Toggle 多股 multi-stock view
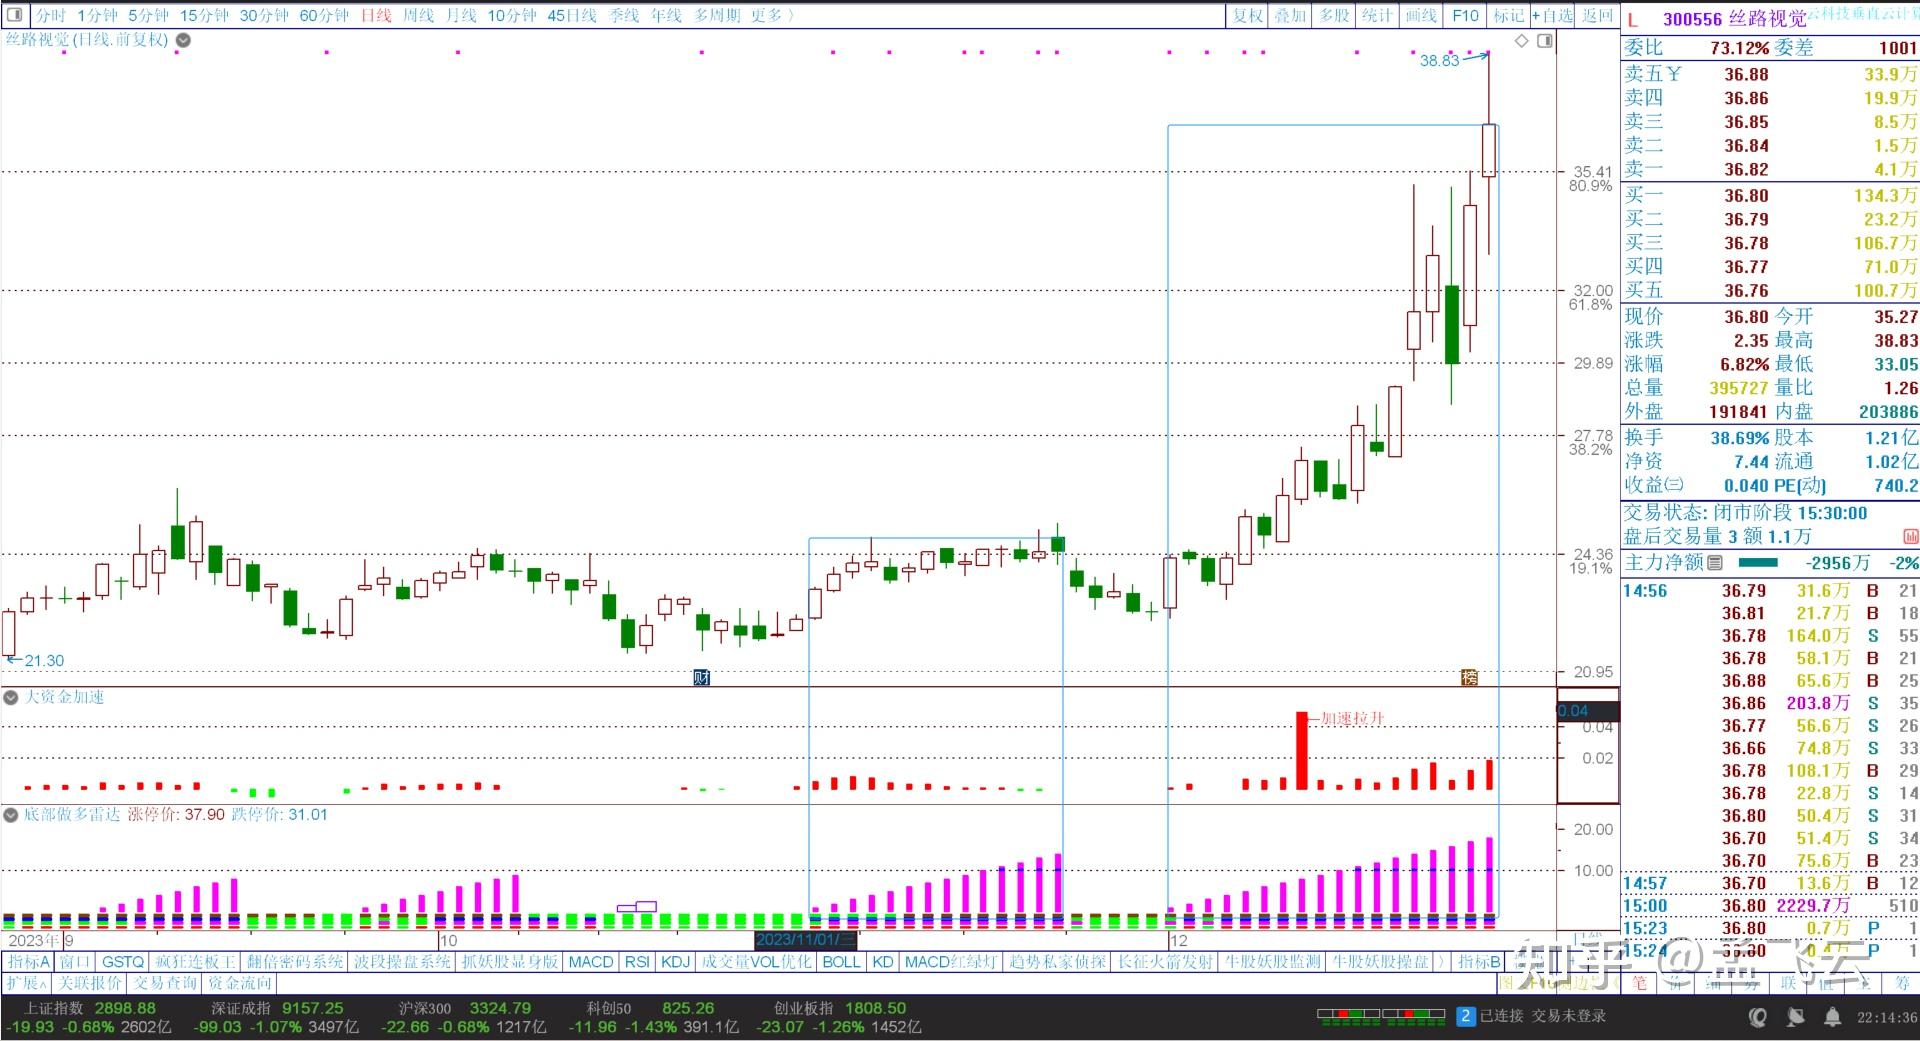1920x1041 pixels. pyautogui.click(x=1333, y=15)
